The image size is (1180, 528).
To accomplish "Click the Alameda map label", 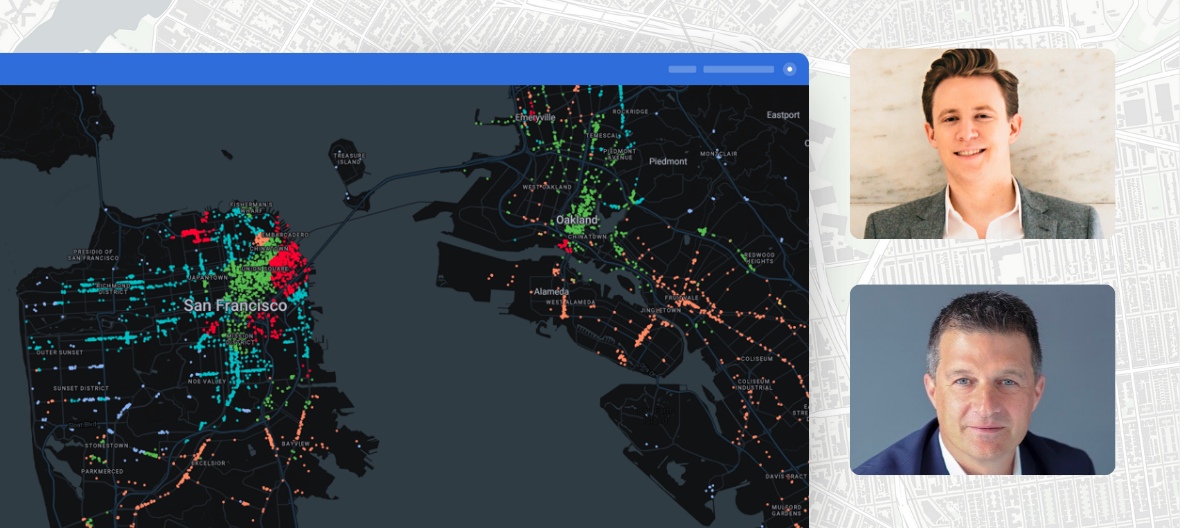I will [552, 291].
